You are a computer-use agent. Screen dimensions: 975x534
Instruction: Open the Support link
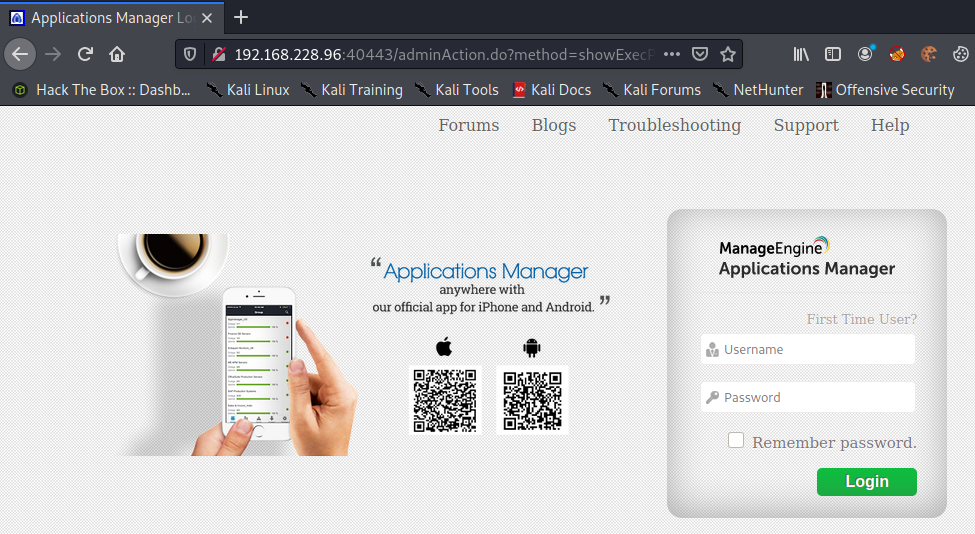tap(806, 125)
